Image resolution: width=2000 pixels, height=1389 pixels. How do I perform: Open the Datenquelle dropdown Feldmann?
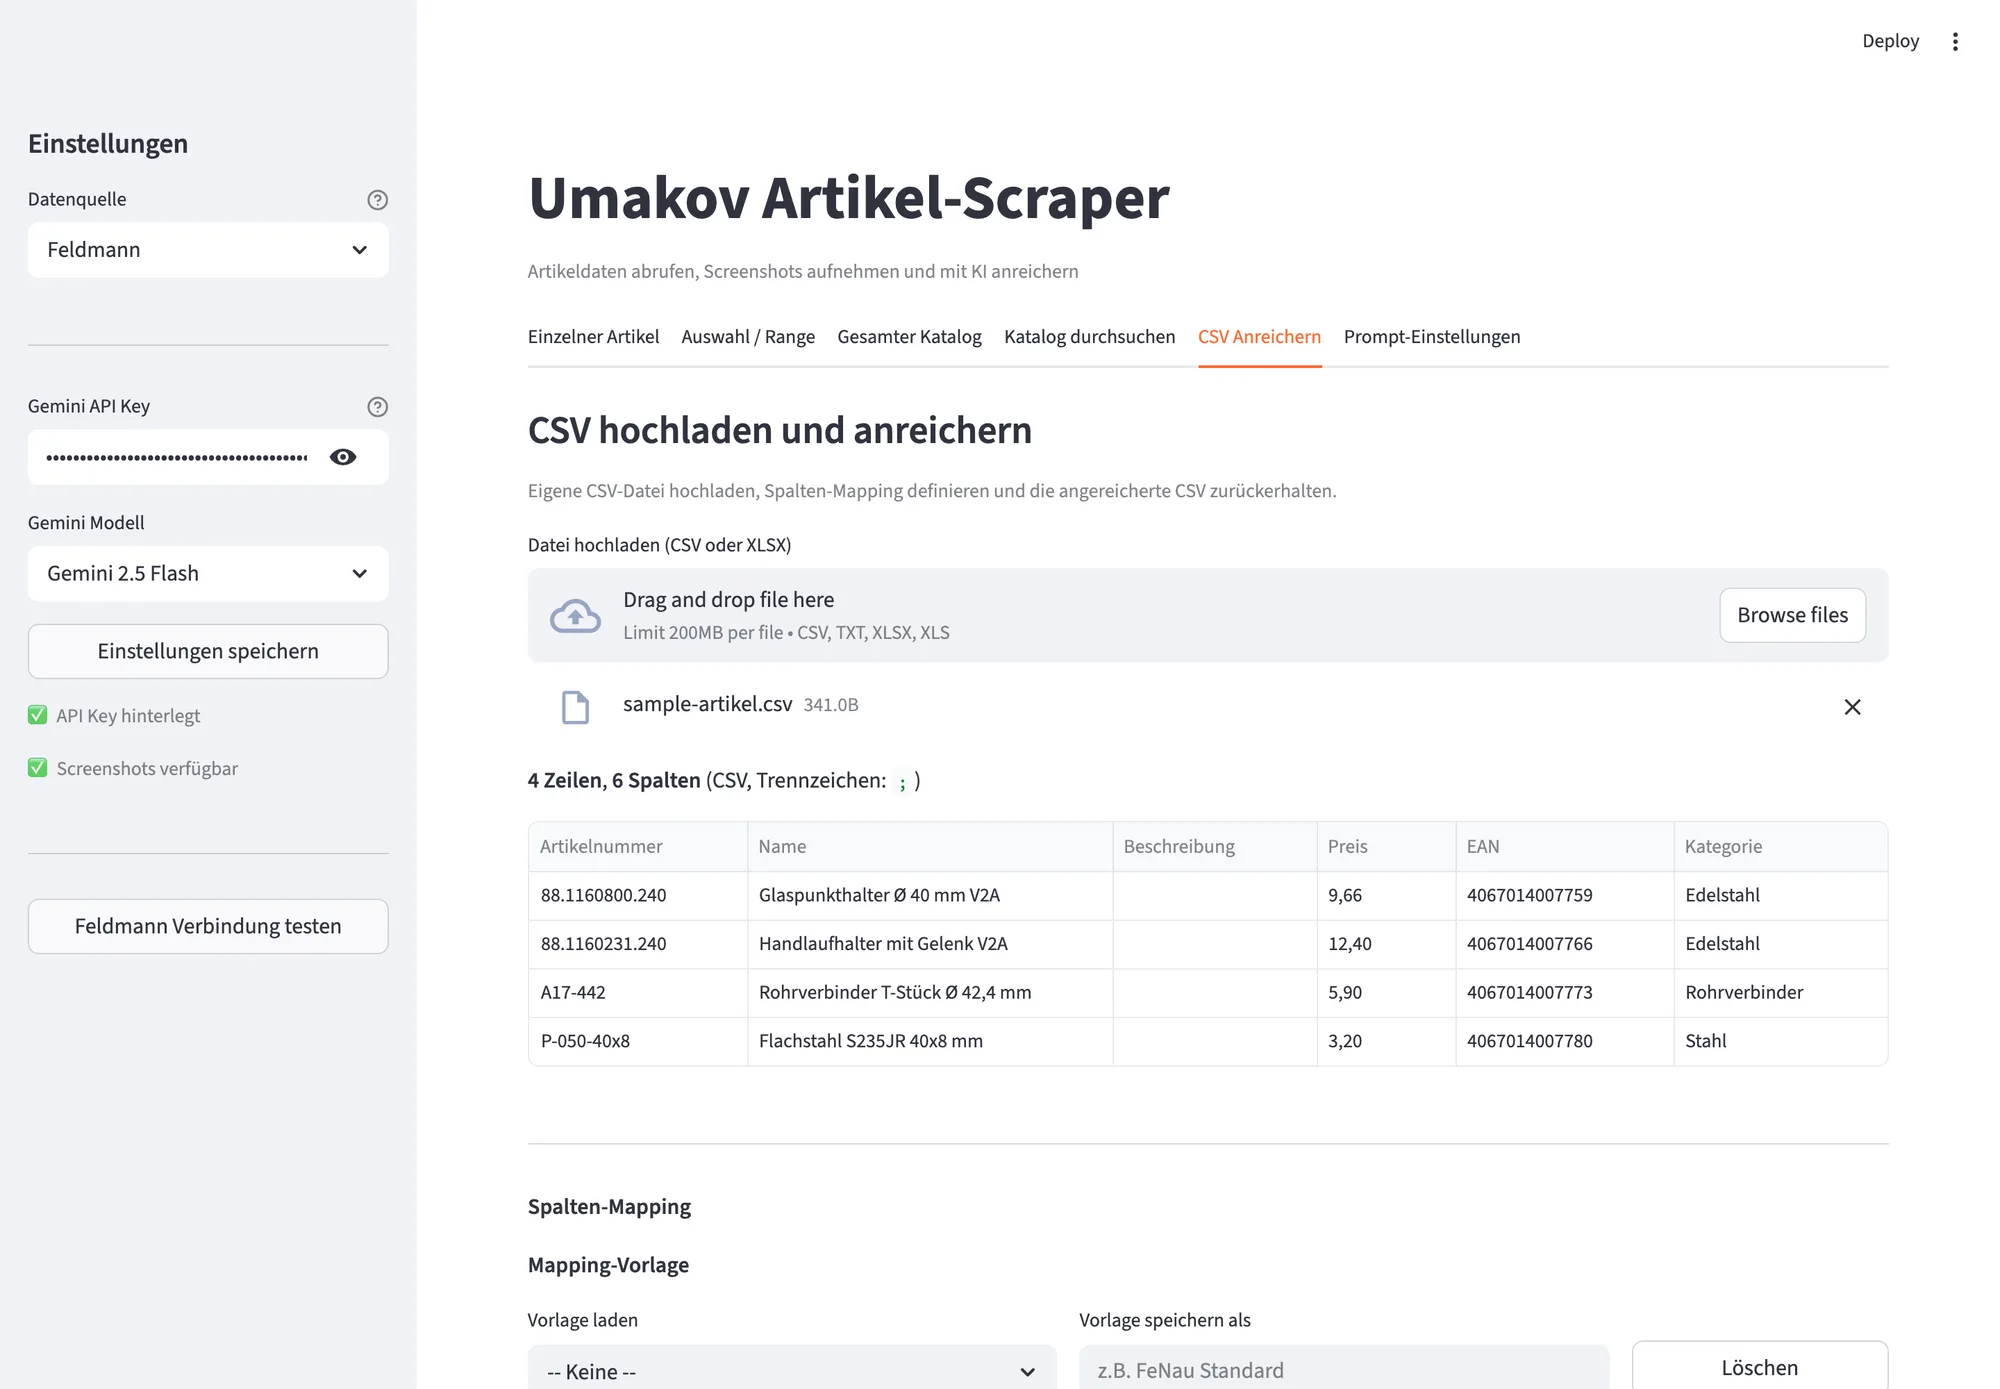(208, 250)
